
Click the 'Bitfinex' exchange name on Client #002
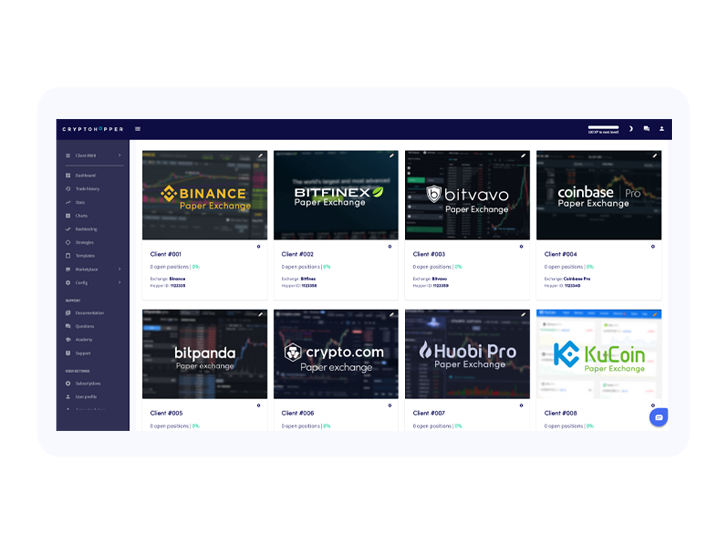pyautogui.click(x=308, y=279)
